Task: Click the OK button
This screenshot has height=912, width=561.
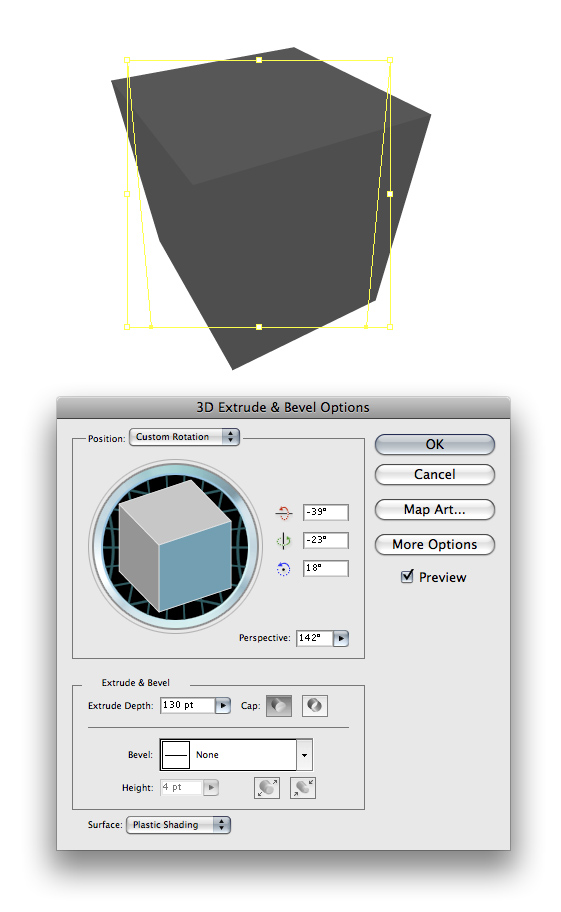Action: 435,444
